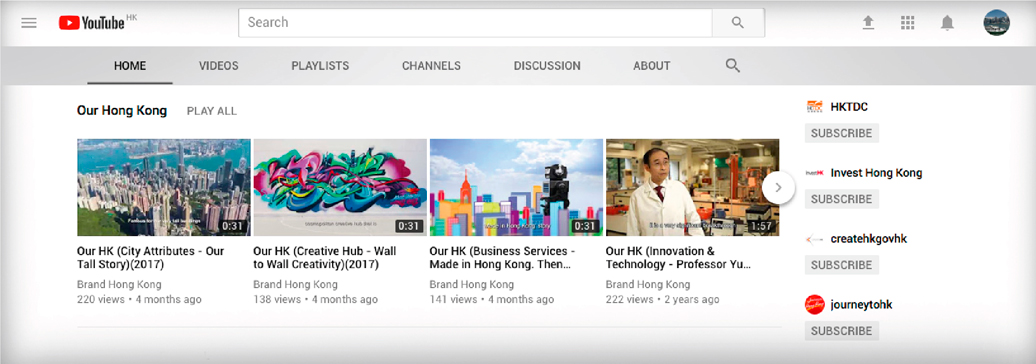Image resolution: width=1036 pixels, height=364 pixels.
Task: Open title 'Our HK (City Attributes - Our Tall Story)'
Action: (151, 258)
